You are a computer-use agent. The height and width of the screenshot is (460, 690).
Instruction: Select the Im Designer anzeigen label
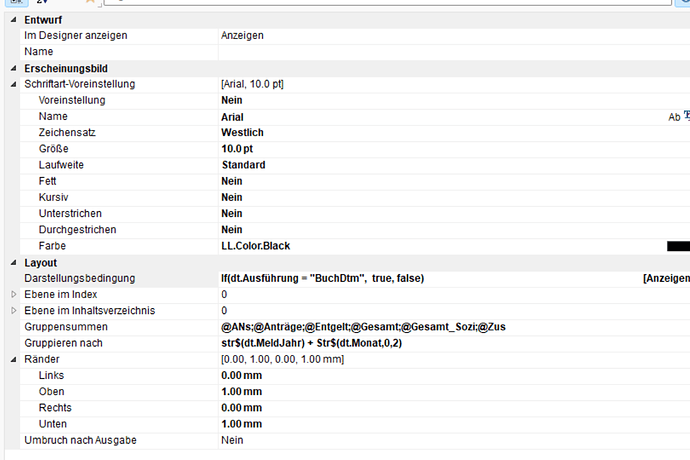(x=76, y=36)
